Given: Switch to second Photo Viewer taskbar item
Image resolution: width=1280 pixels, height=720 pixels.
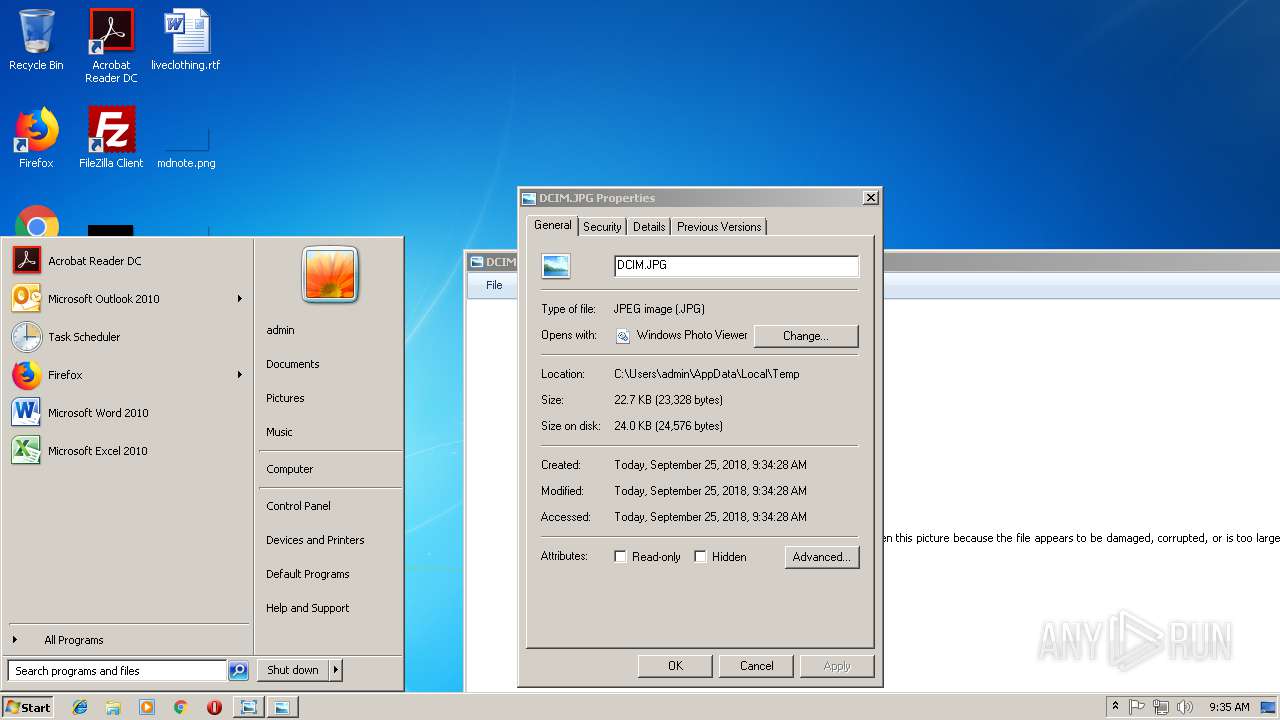Looking at the screenshot, I should tap(282, 707).
